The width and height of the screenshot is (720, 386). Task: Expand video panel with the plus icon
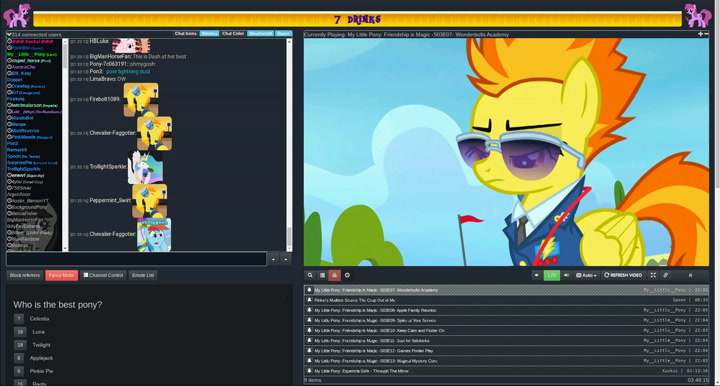[700, 34]
